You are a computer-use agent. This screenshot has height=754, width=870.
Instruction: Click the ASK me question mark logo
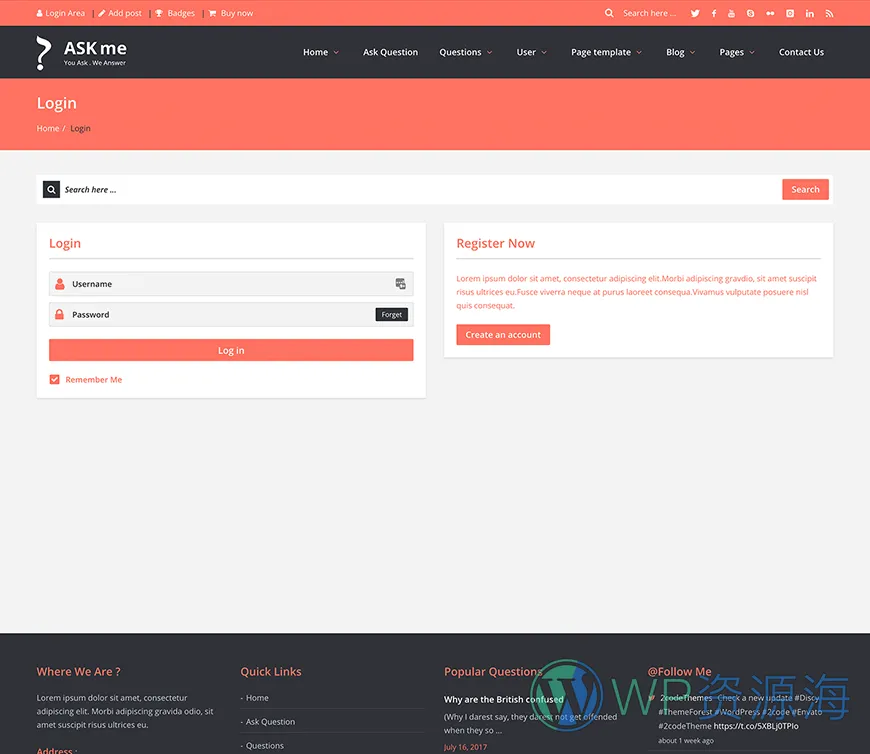point(43,52)
